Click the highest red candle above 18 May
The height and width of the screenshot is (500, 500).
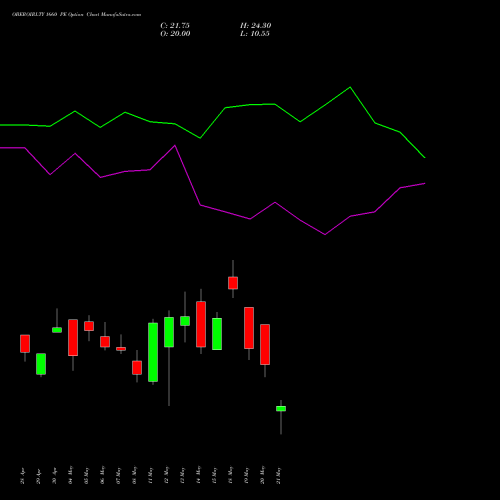click(x=233, y=283)
